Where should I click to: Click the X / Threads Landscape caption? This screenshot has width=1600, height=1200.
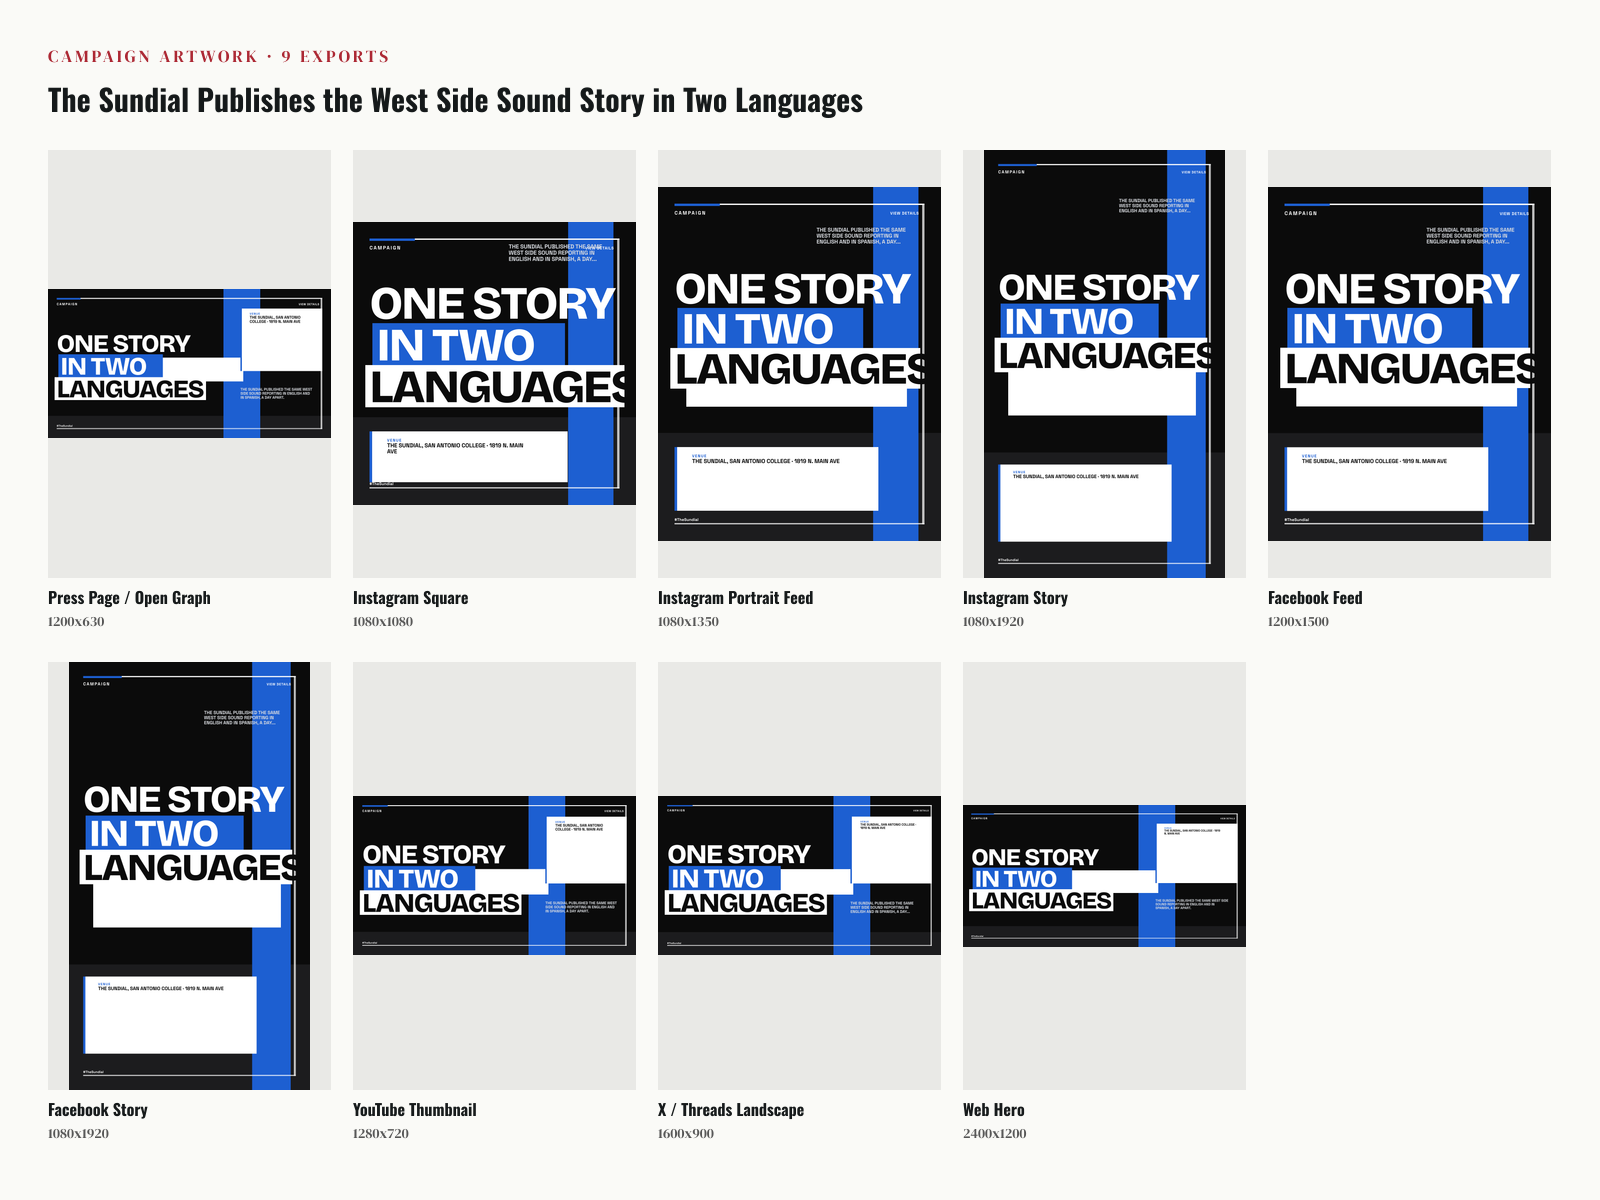click(731, 1110)
